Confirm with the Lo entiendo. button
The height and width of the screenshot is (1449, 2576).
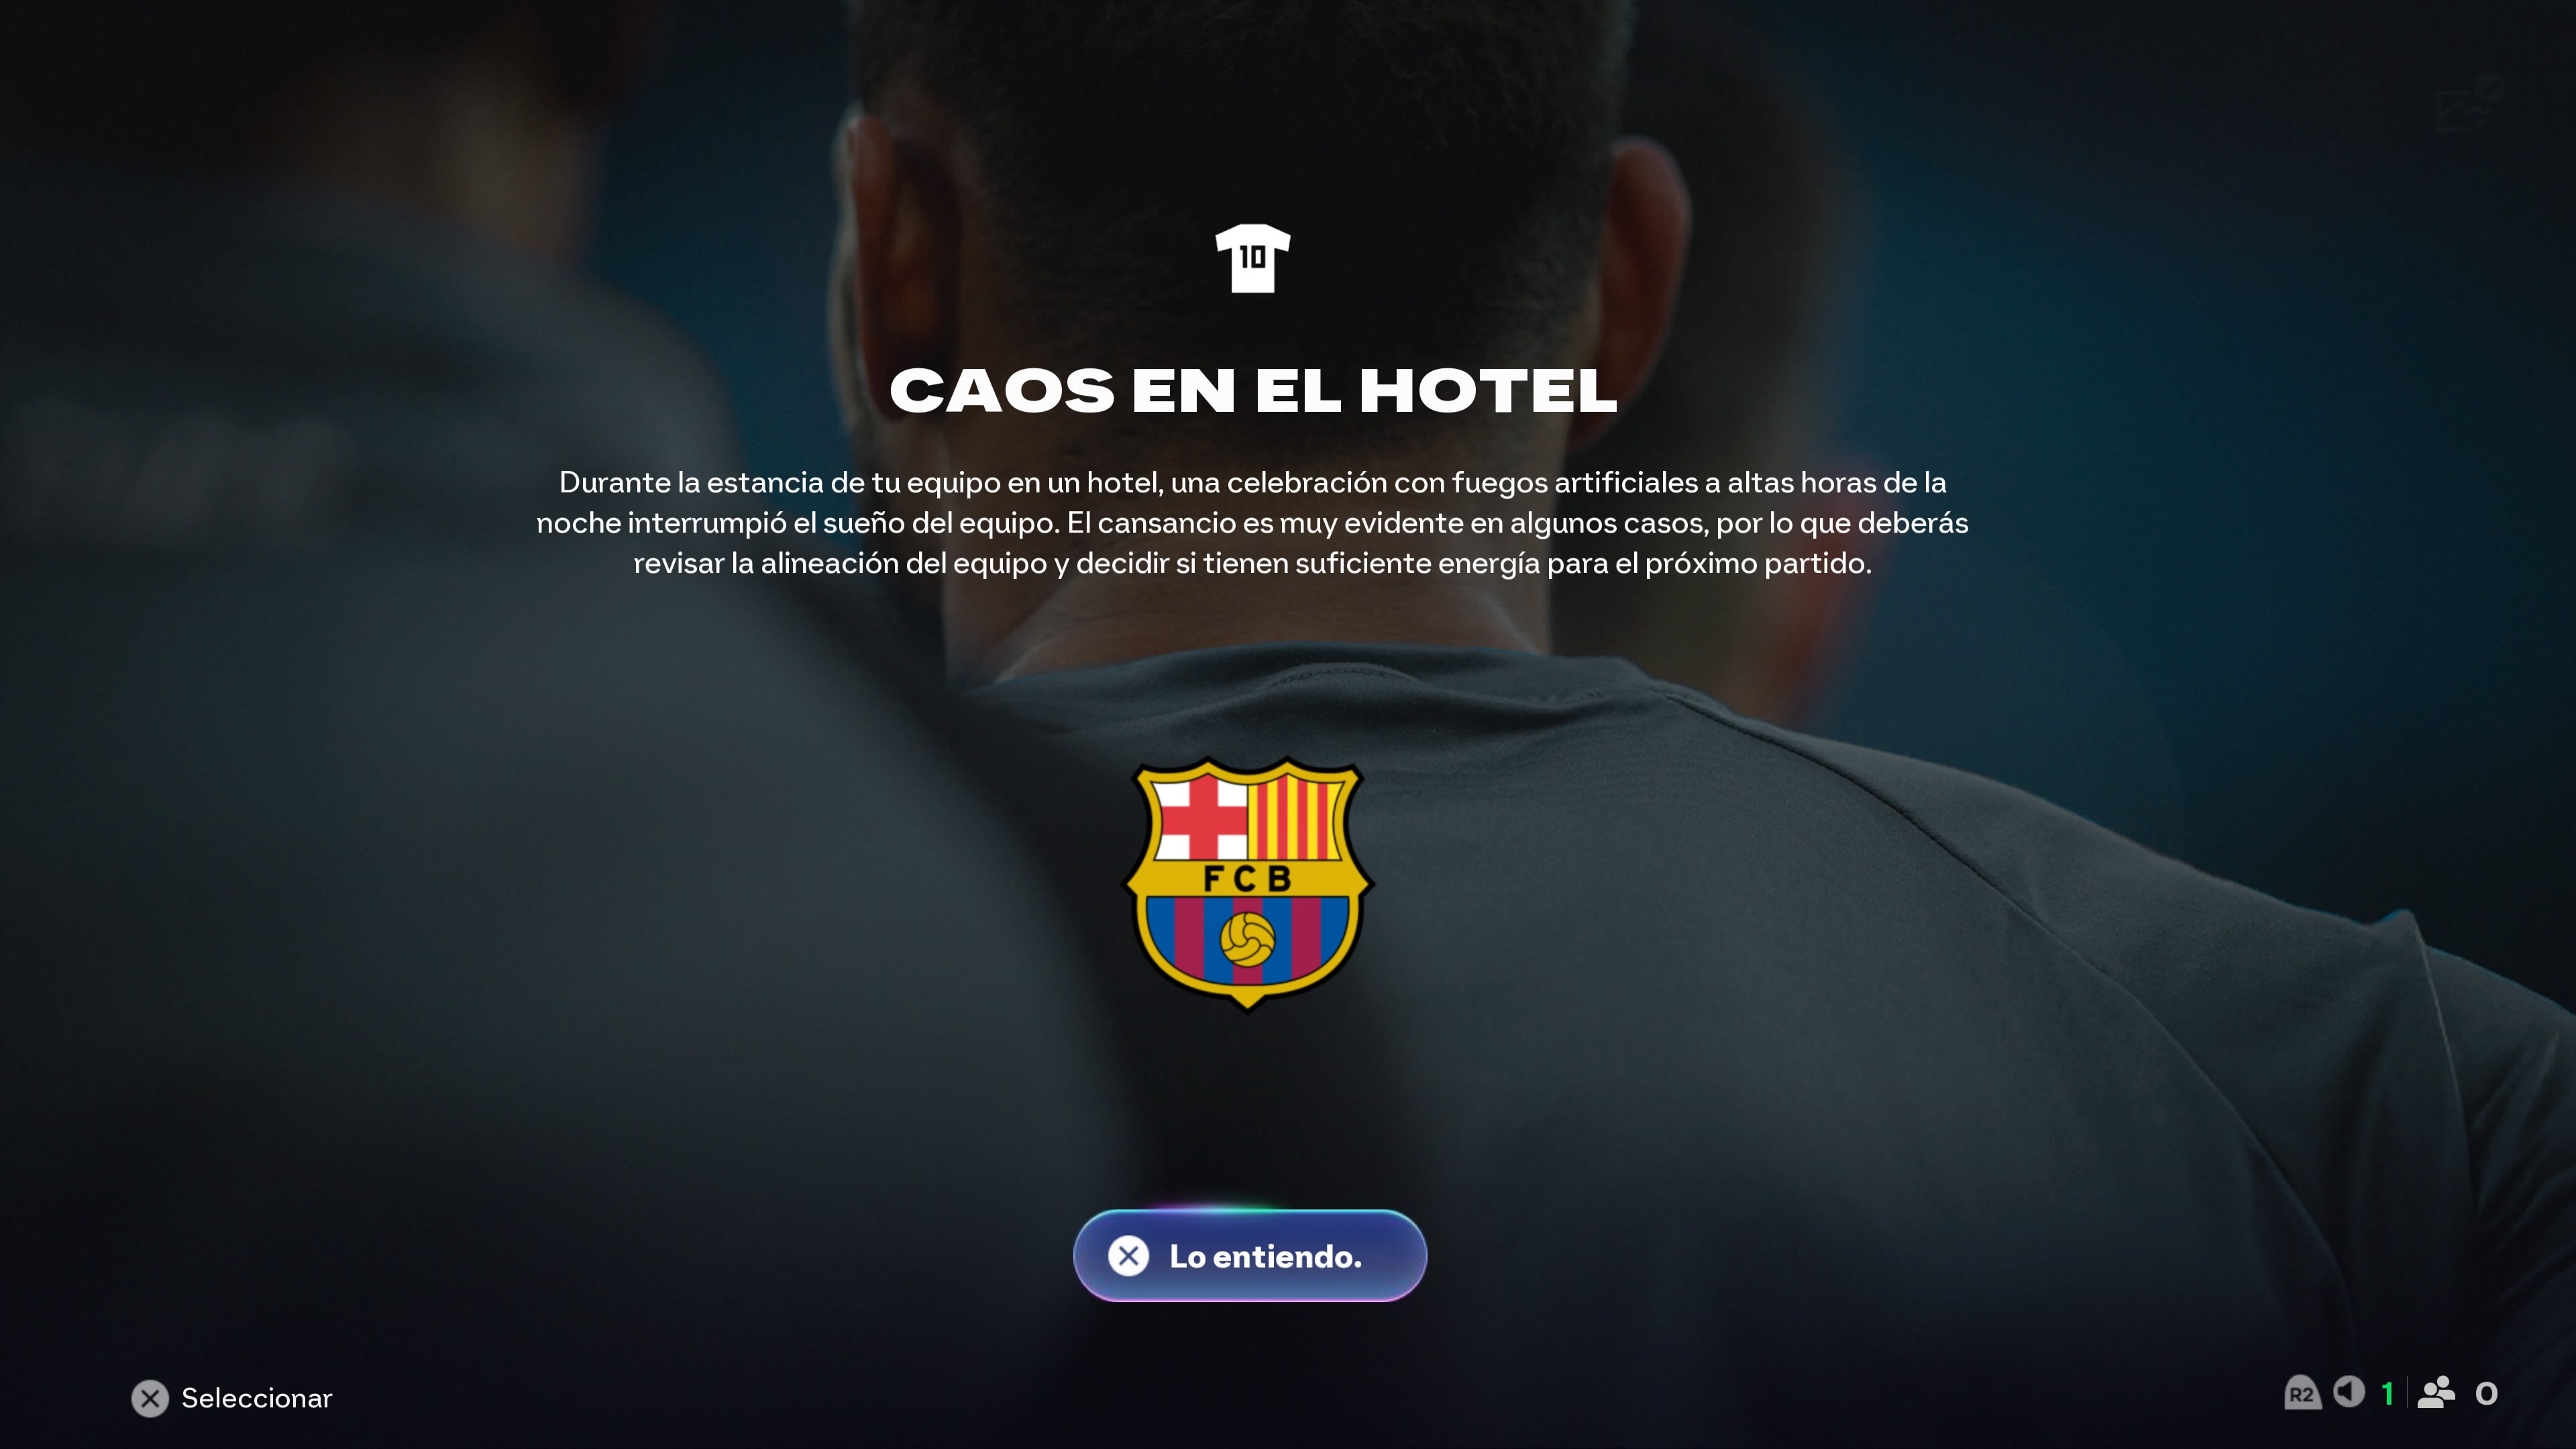(x=1250, y=1256)
